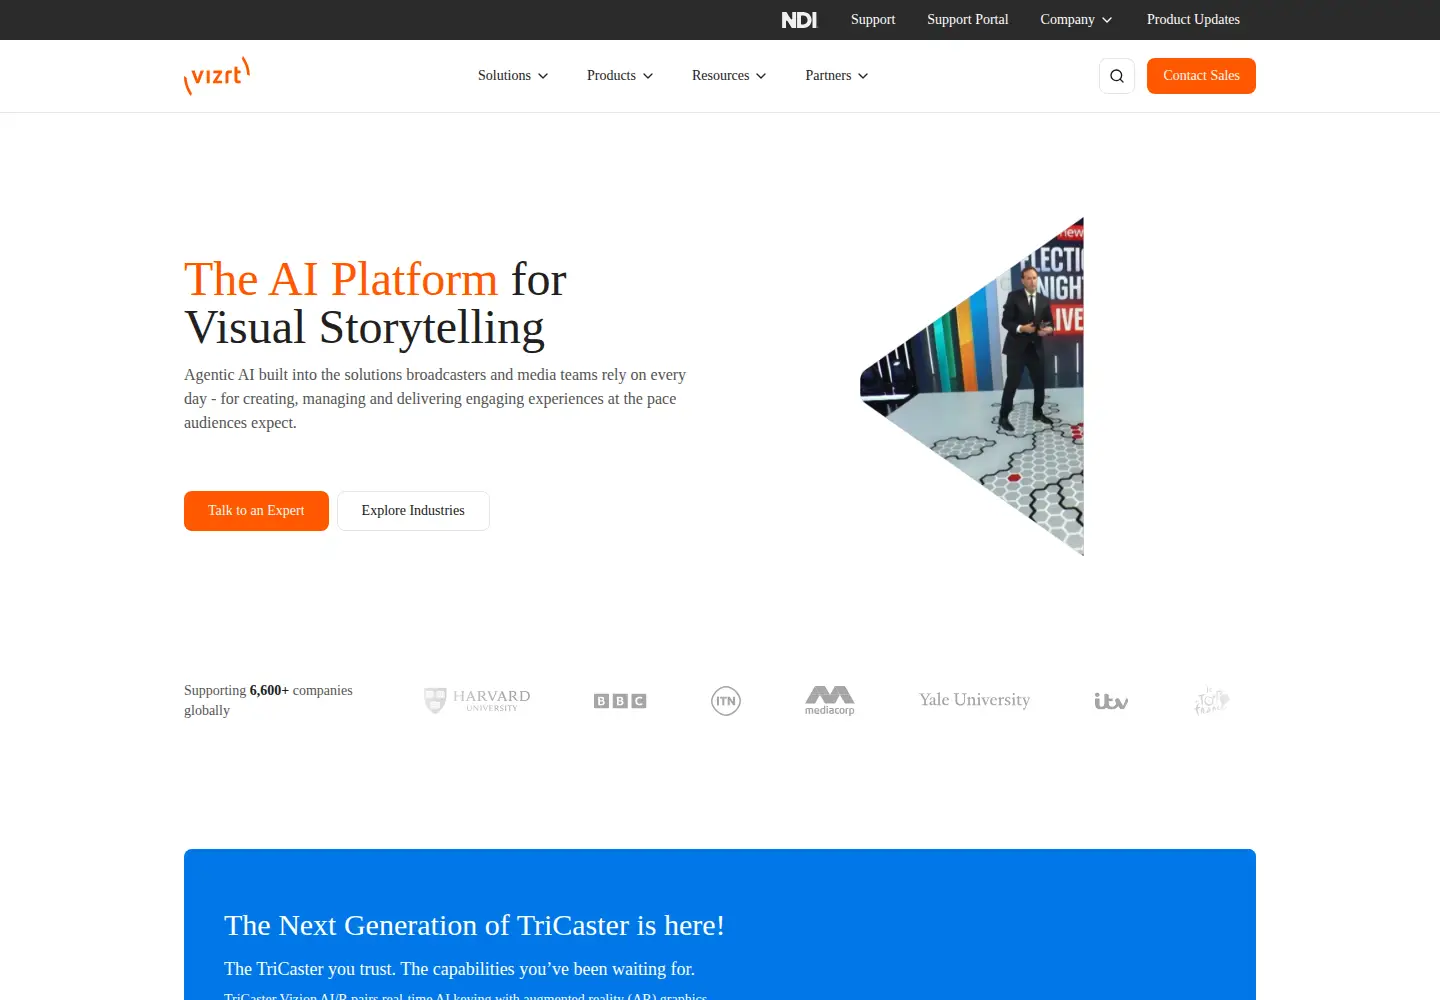The height and width of the screenshot is (1000, 1440).
Task: Expand the Solutions dropdown menu
Action: pyautogui.click(x=513, y=76)
